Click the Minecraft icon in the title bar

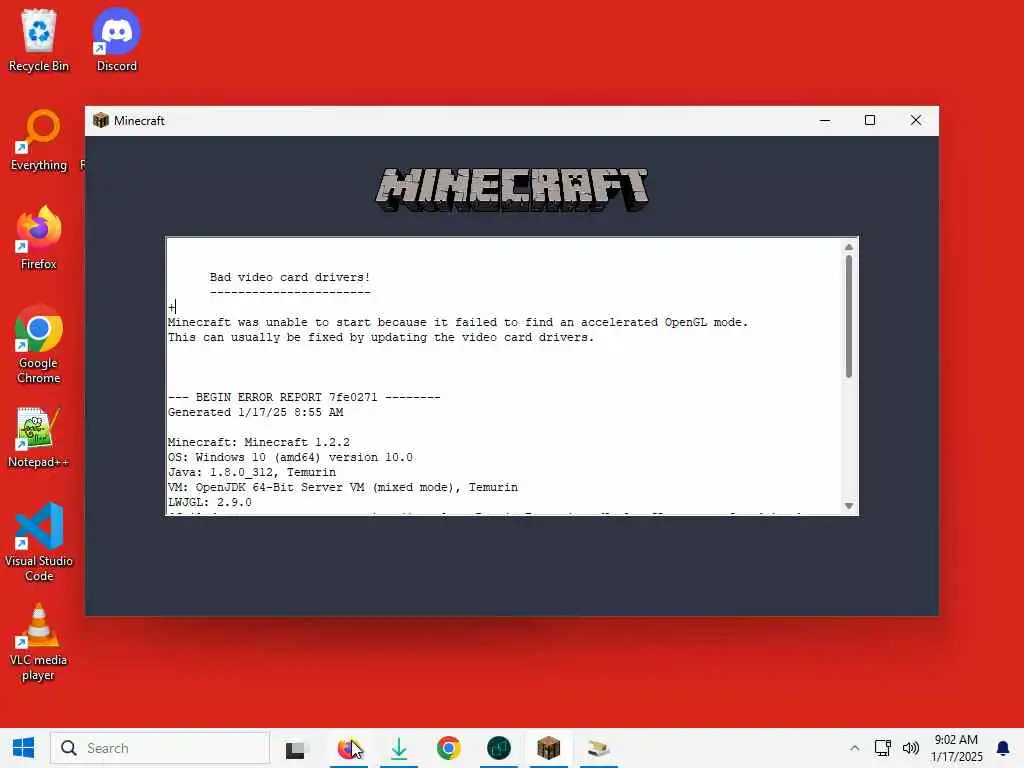coord(101,120)
